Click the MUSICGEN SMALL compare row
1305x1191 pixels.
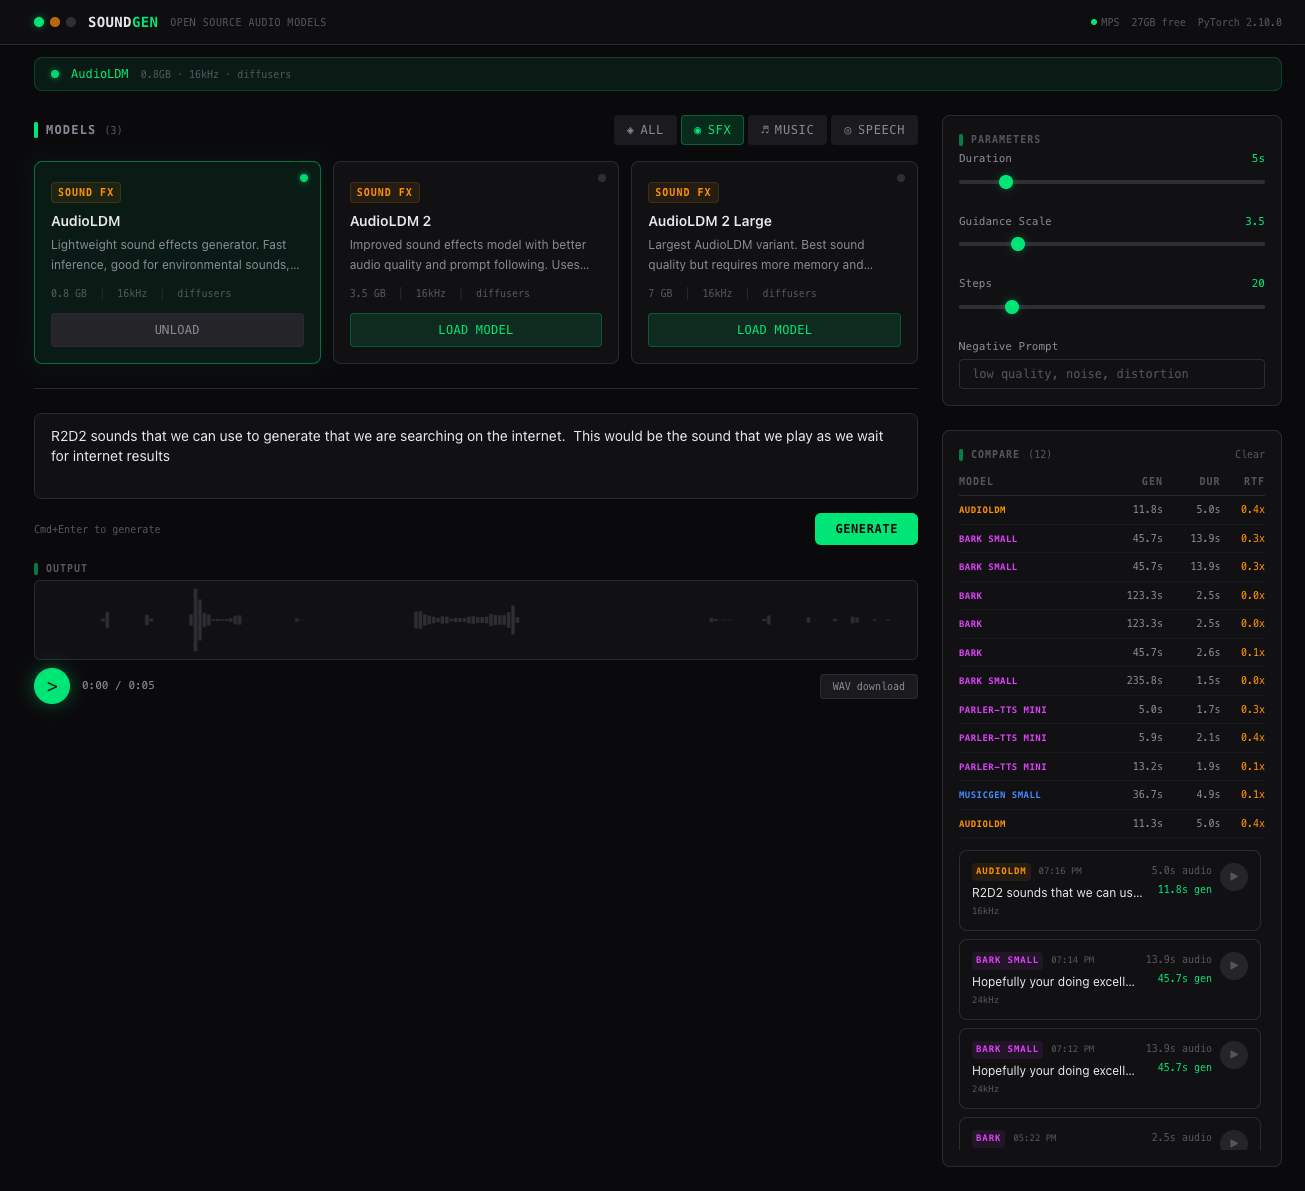[1111, 795]
